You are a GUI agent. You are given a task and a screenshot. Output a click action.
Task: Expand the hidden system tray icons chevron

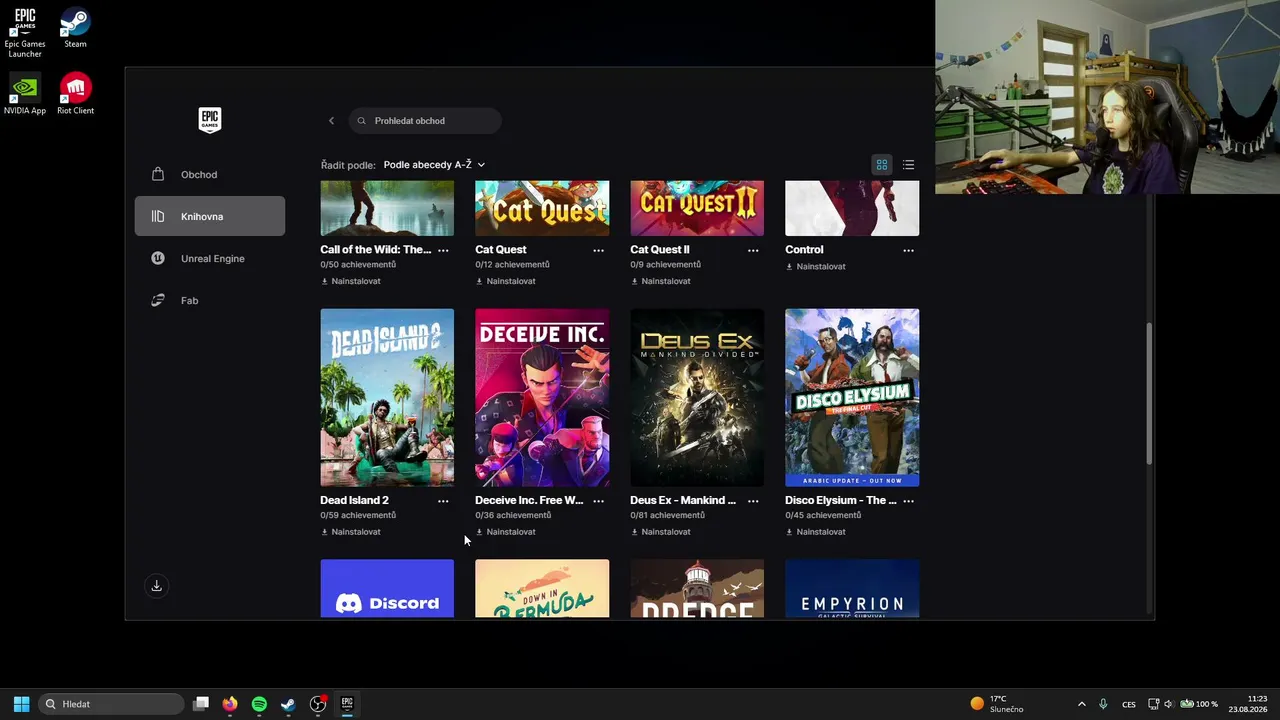pos(1081,704)
